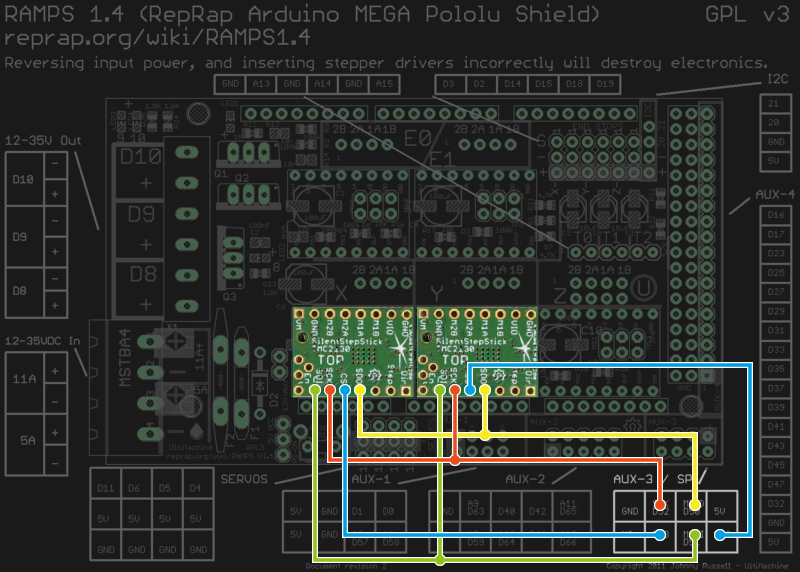Click the D17 cell in AUX-4

pos(776,234)
